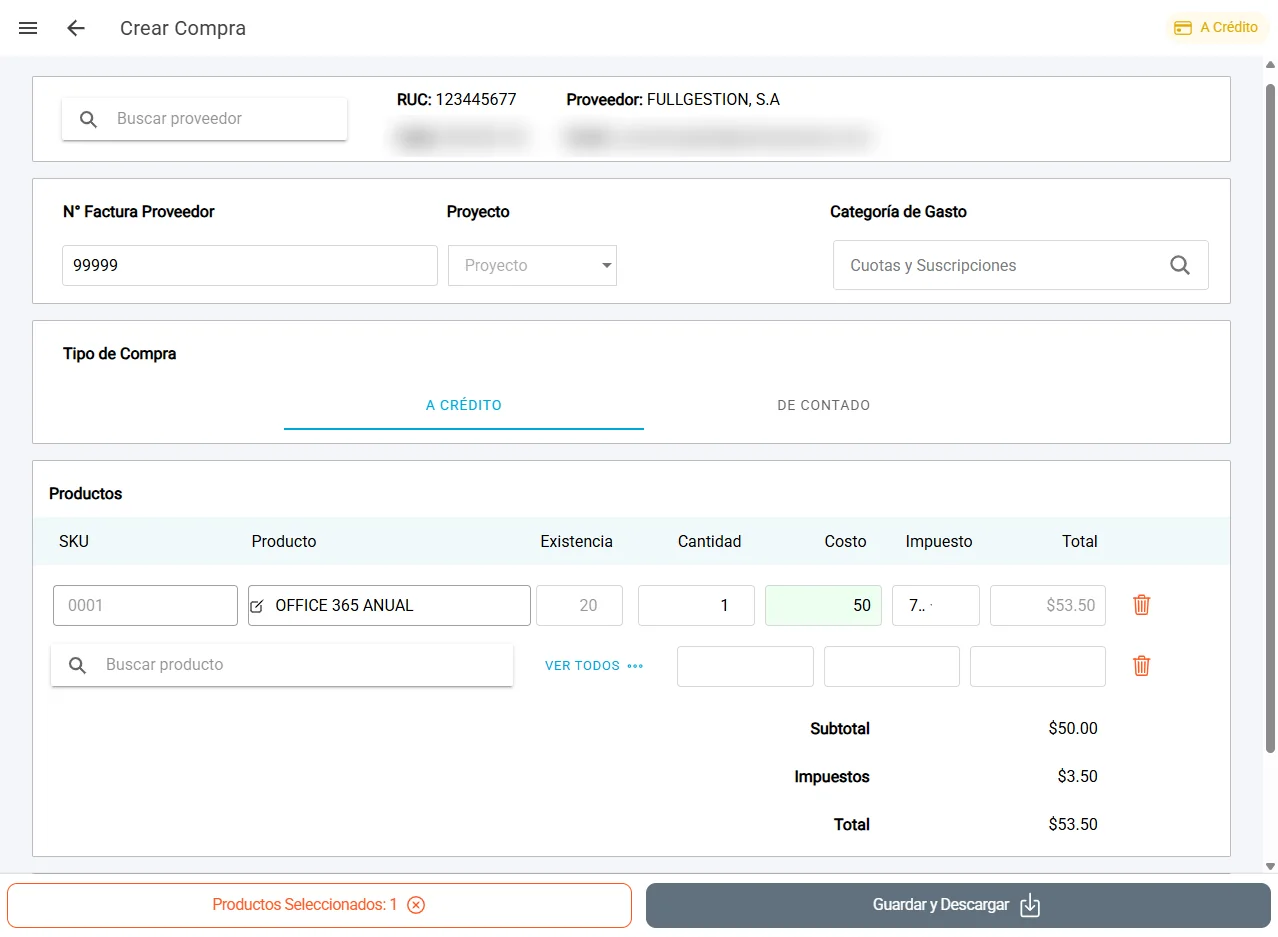
Task: Open the hamburger menu
Action: [x=28, y=28]
